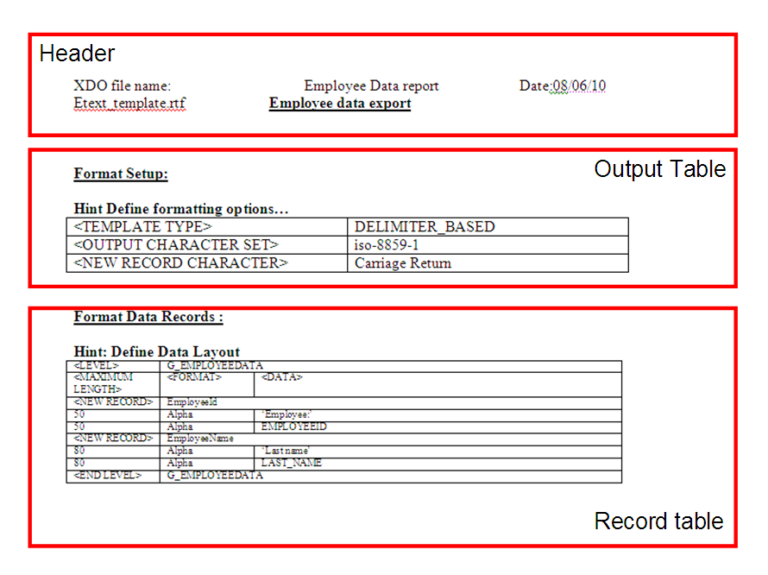The width and height of the screenshot is (768, 575).
Task: Click the <NEW RECORD CHARACTER> cell
Action: [x=180, y=263]
